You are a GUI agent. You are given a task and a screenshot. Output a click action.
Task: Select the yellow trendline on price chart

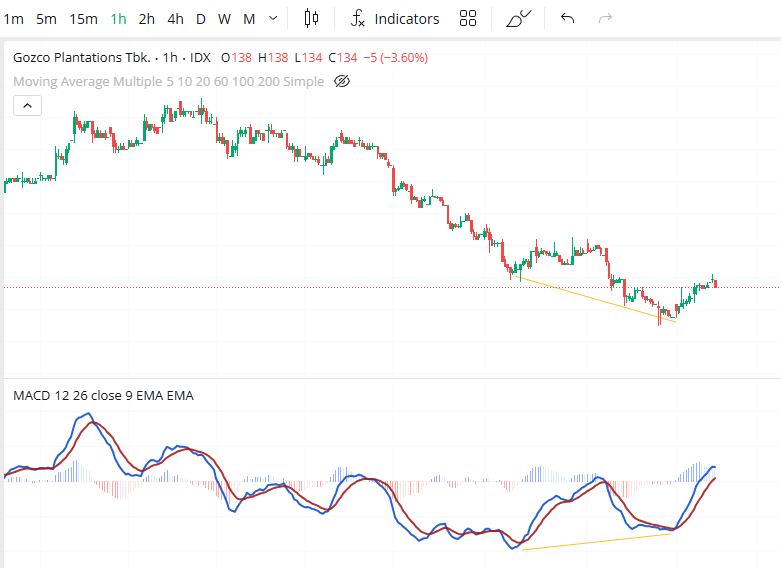point(595,299)
